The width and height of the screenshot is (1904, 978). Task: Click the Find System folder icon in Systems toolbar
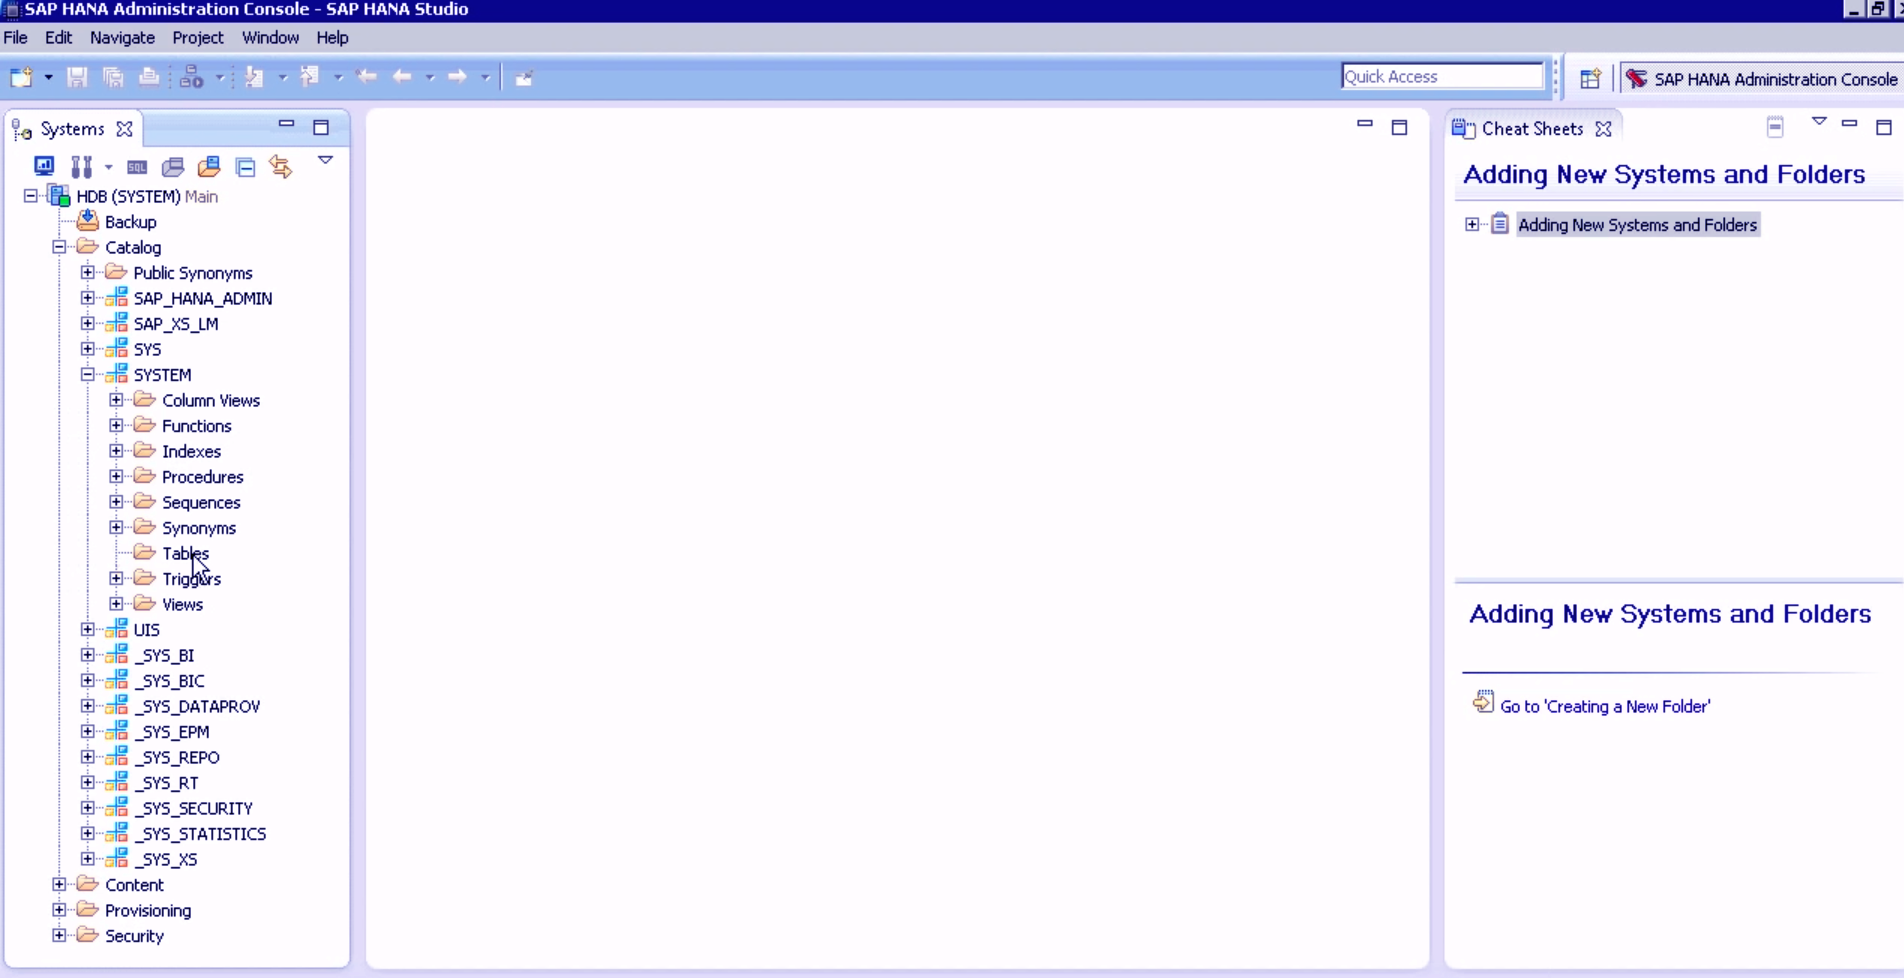[209, 166]
